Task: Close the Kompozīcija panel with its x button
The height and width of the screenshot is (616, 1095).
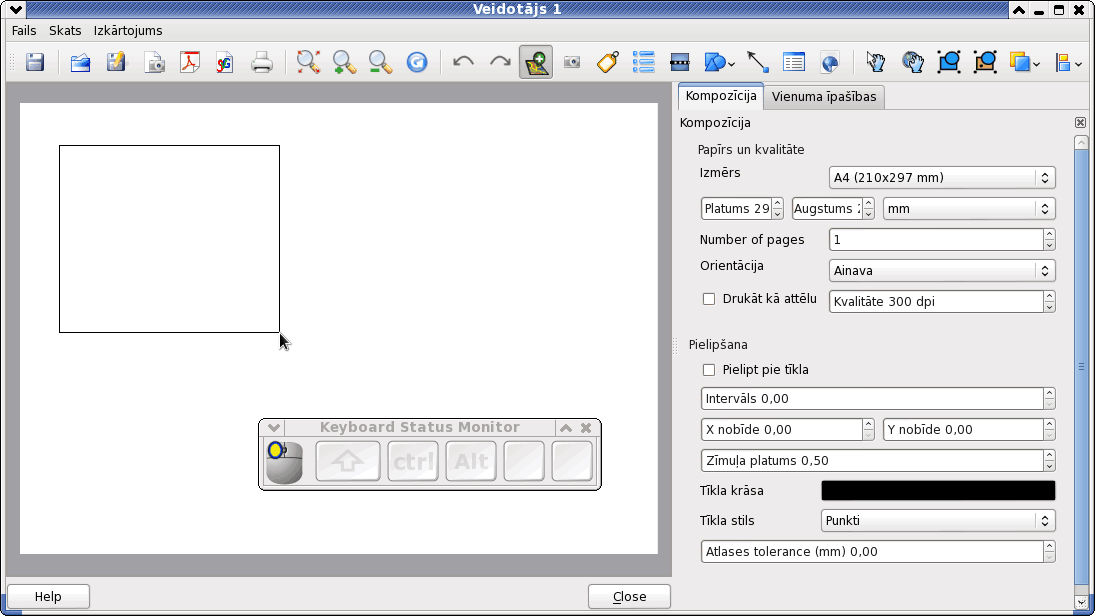Action: (x=1080, y=123)
